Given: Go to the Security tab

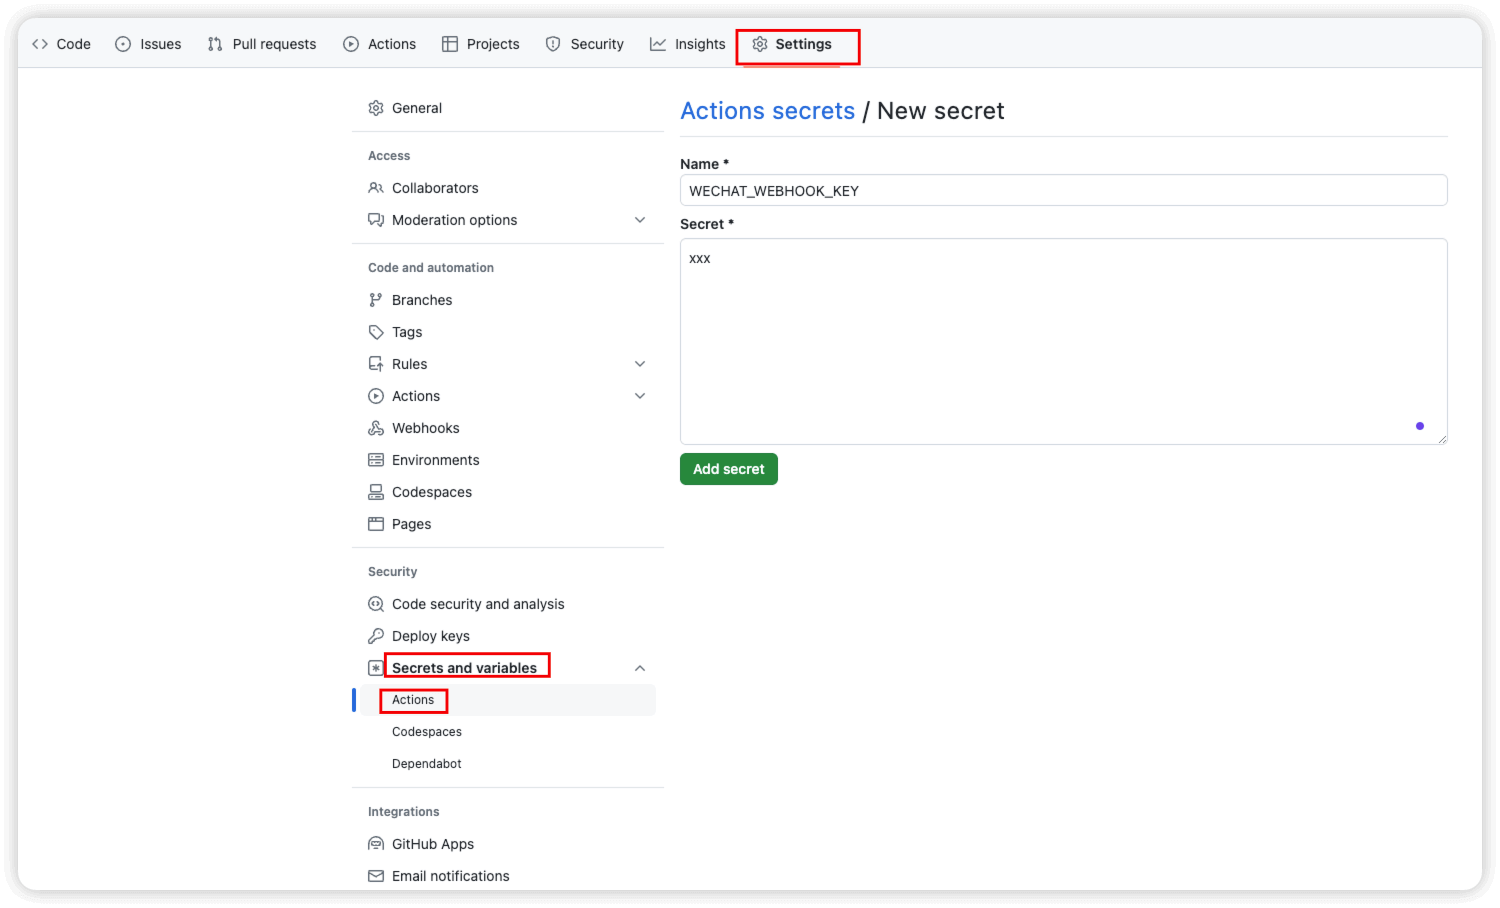Looking at the screenshot, I should coord(585,44).
